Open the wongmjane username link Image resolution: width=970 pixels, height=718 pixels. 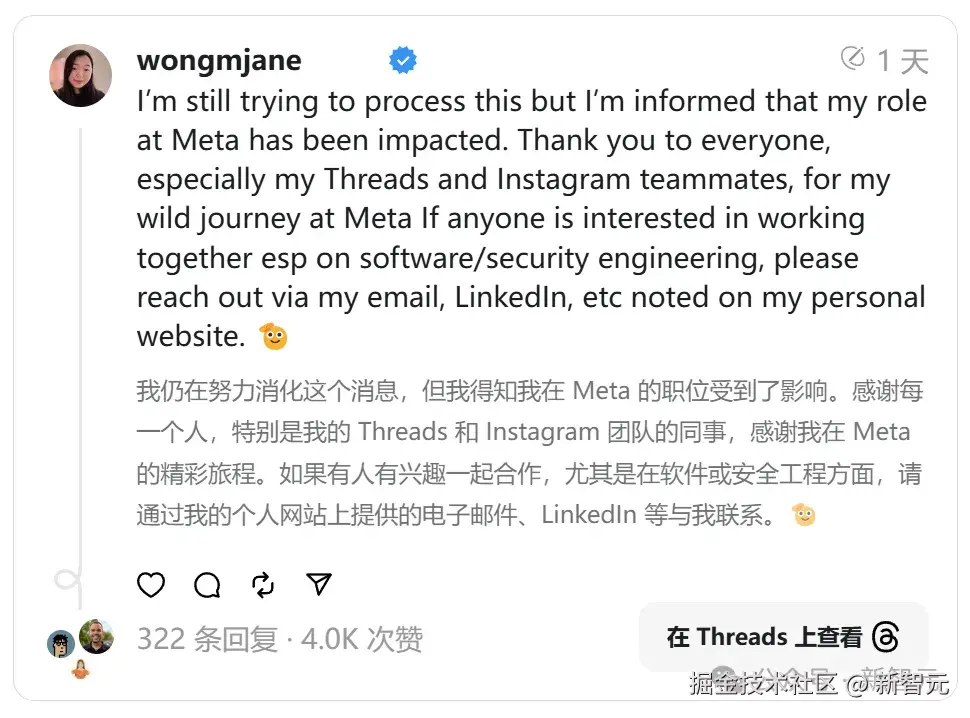tap(219, 61)
